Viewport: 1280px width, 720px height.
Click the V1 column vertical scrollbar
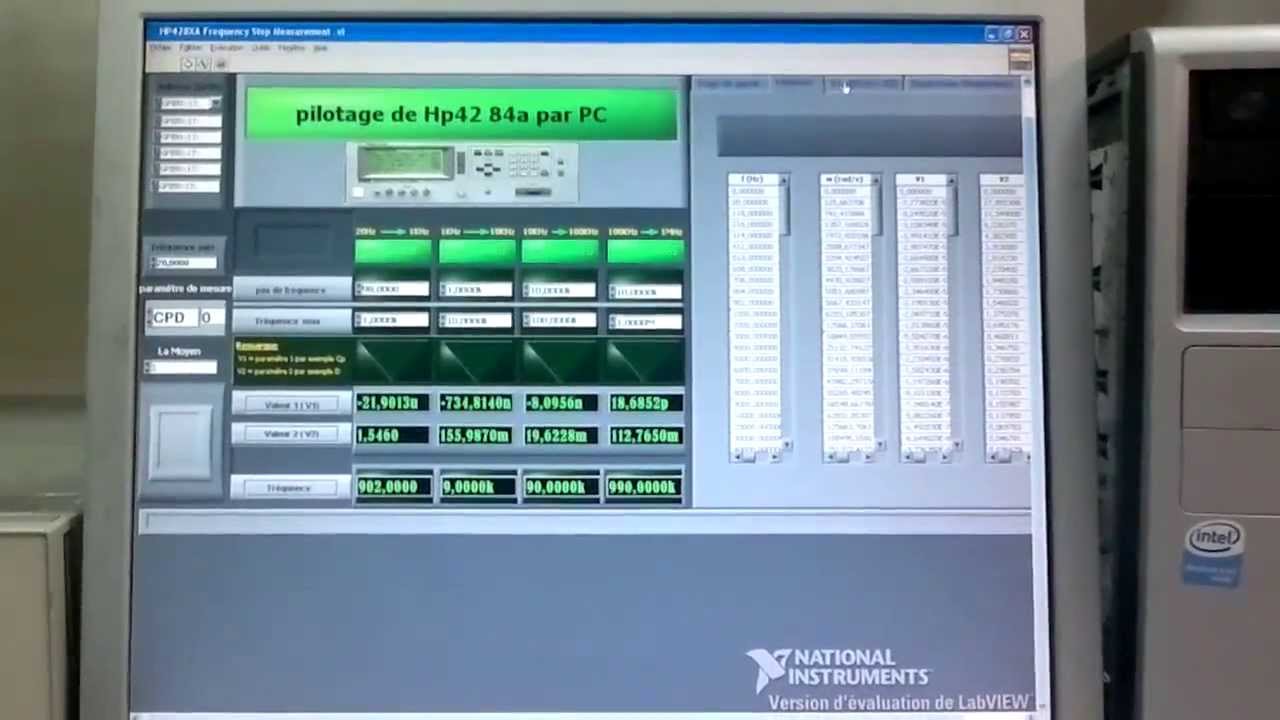point(952,312)
